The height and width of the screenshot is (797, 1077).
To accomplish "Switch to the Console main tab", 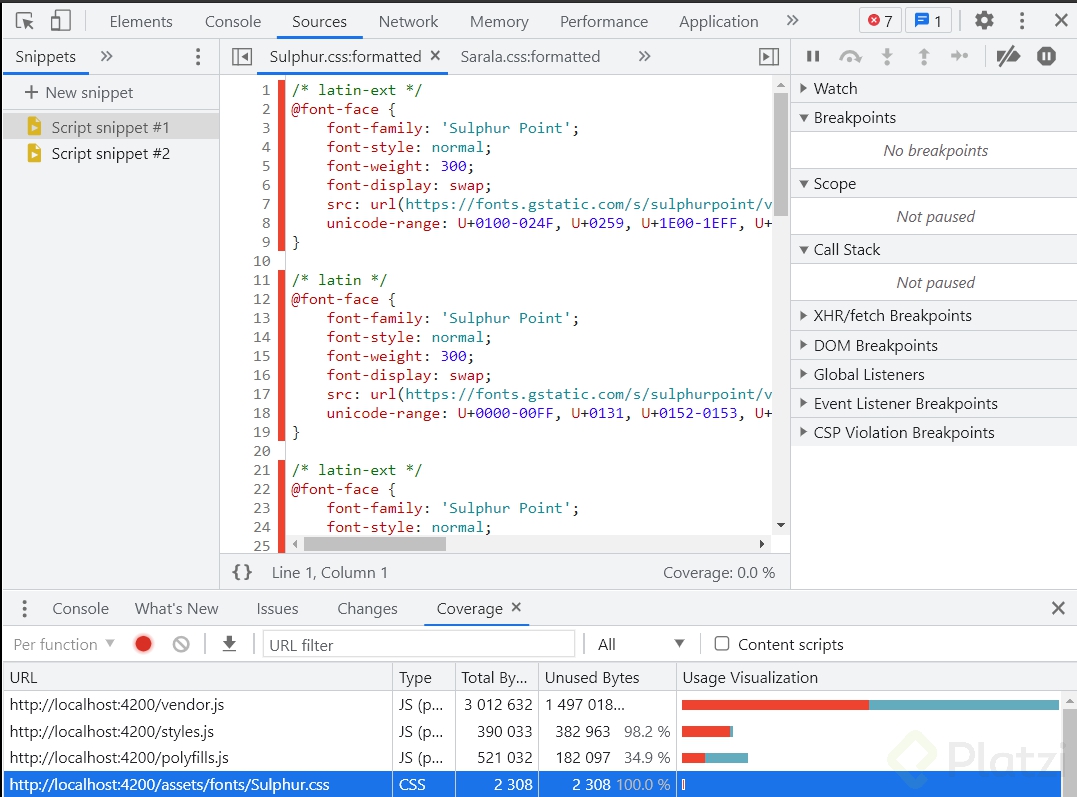I will click(233, 21).
